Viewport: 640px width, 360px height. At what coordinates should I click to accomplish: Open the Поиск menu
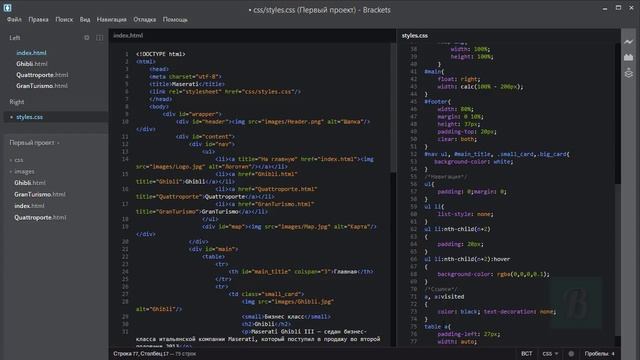coord(64,20)
